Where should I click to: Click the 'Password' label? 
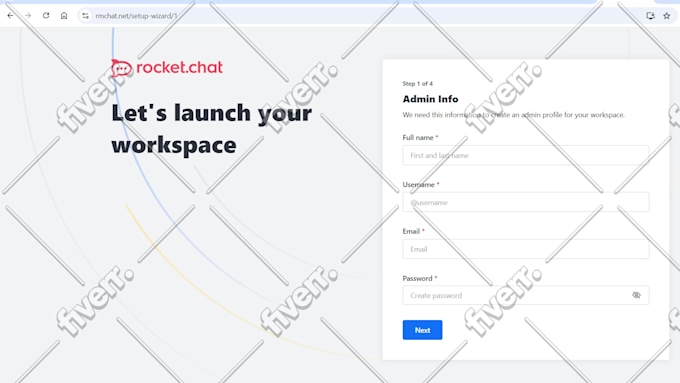[x=417, y=278]
